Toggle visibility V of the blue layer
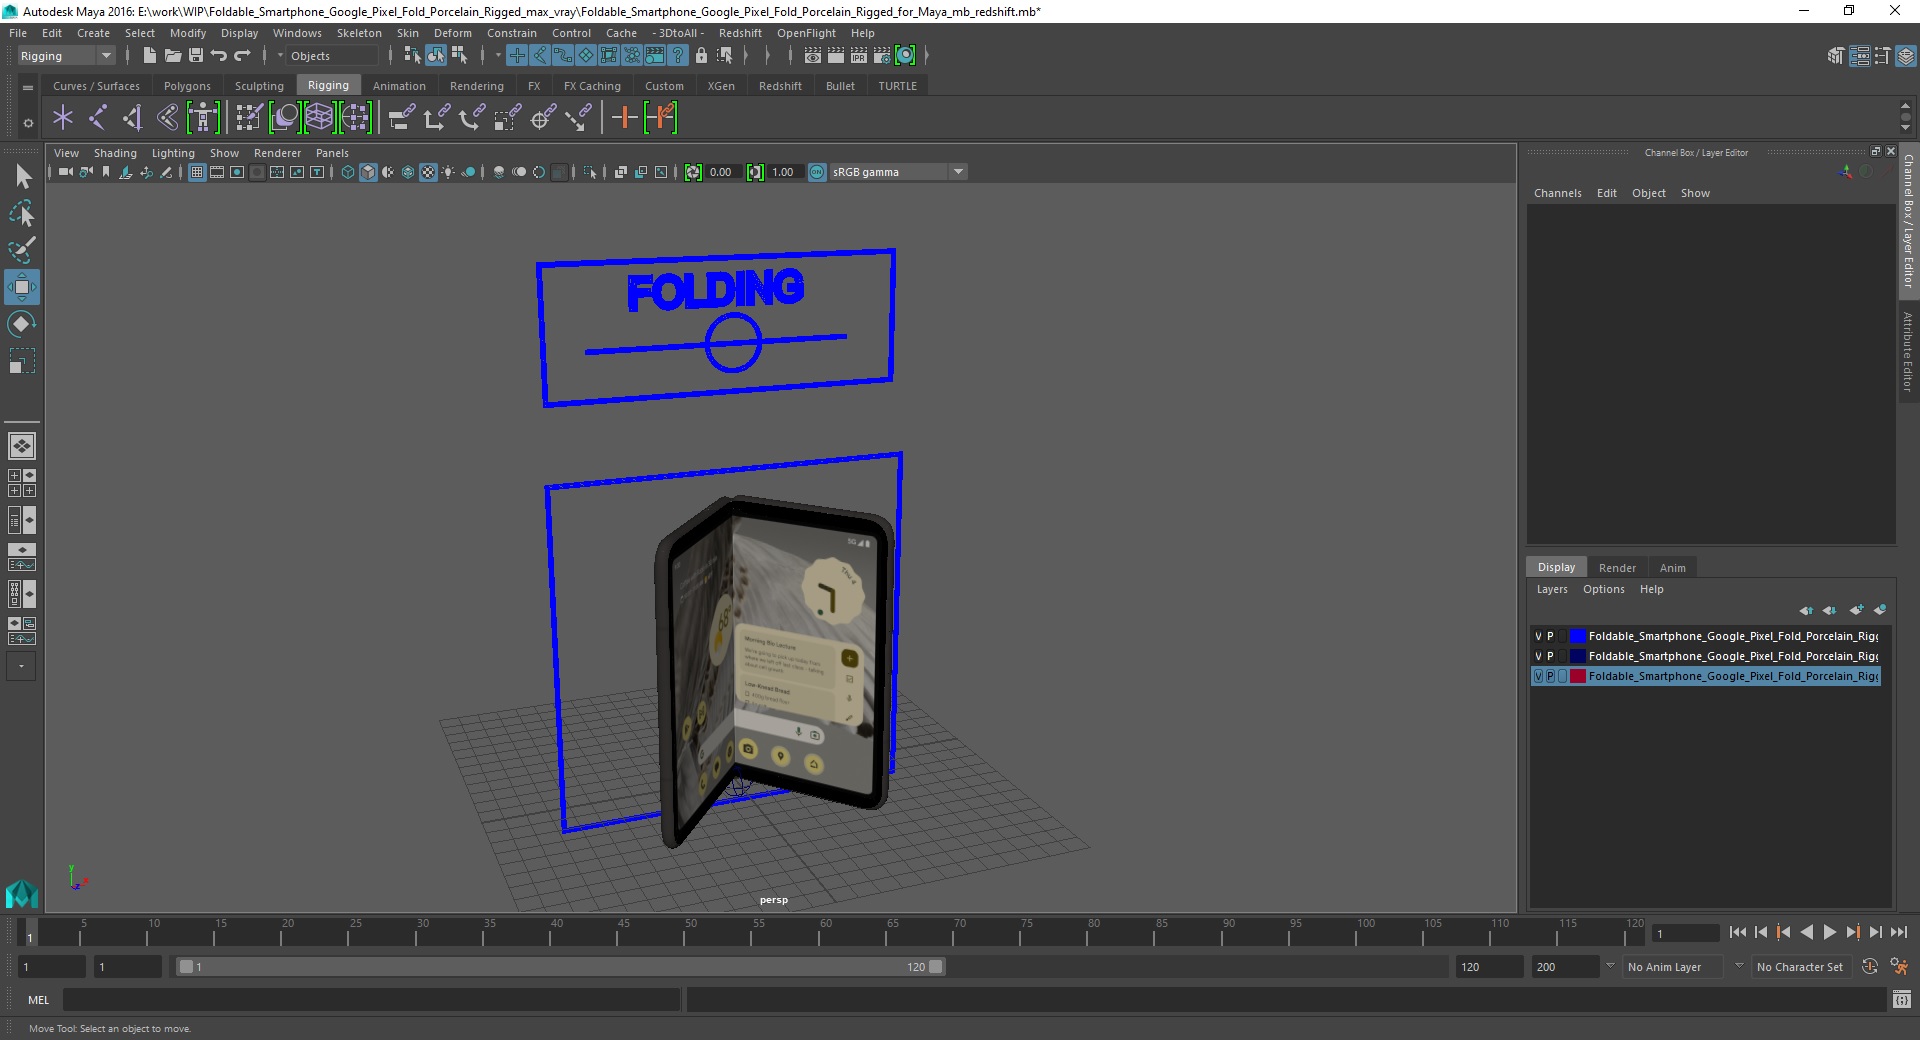 pos(1538,636)
